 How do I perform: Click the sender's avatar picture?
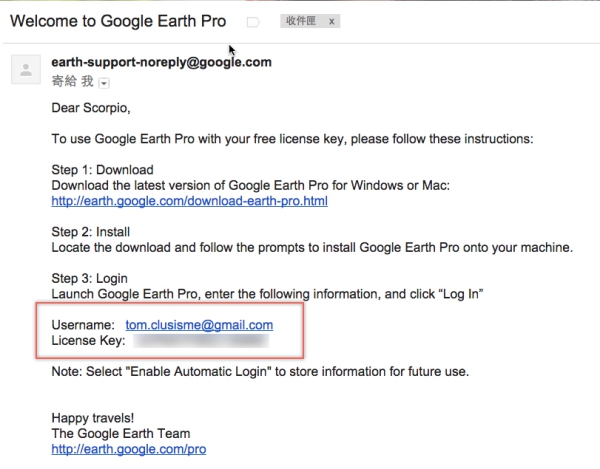pos(22,69)
